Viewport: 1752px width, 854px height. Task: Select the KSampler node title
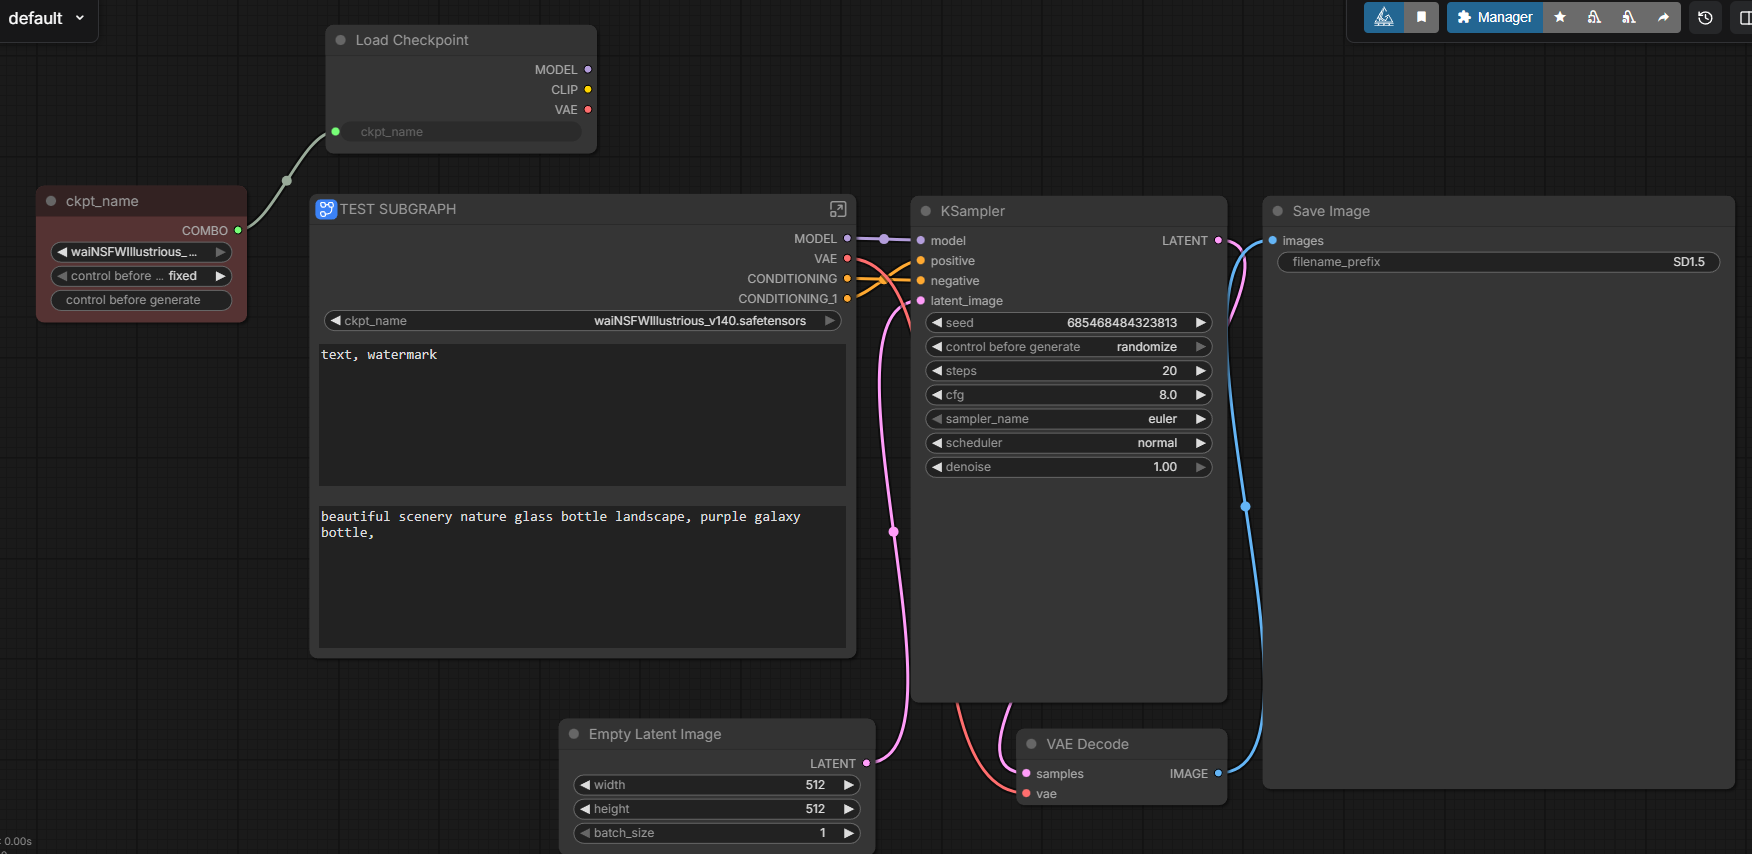972,211
